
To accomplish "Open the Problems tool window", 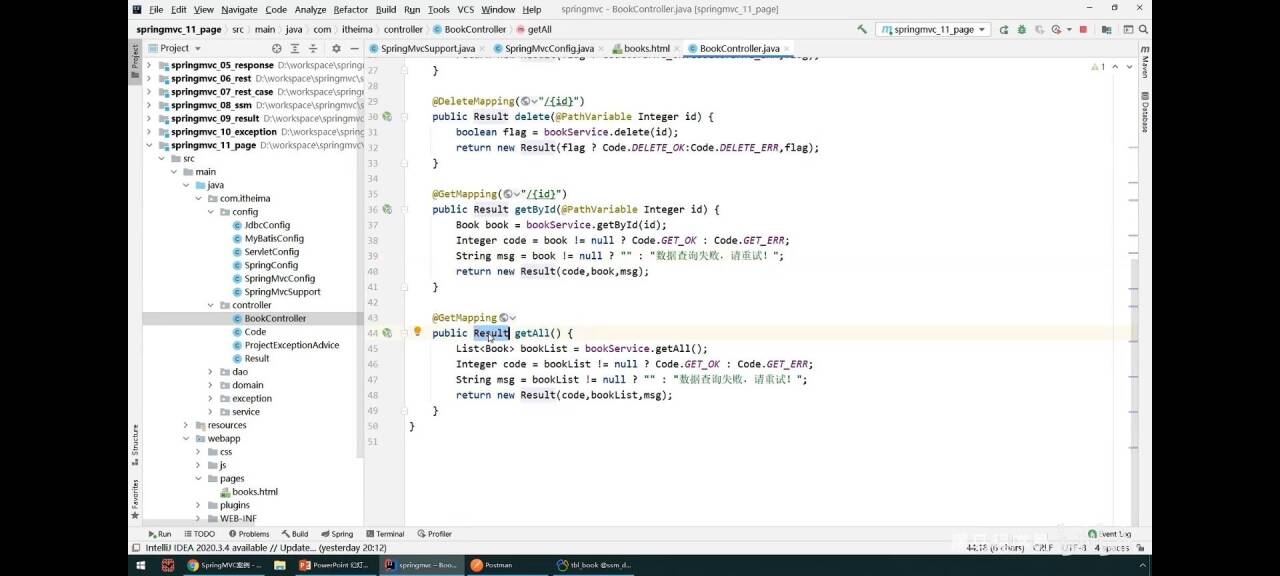I will [x=248, y=534].
